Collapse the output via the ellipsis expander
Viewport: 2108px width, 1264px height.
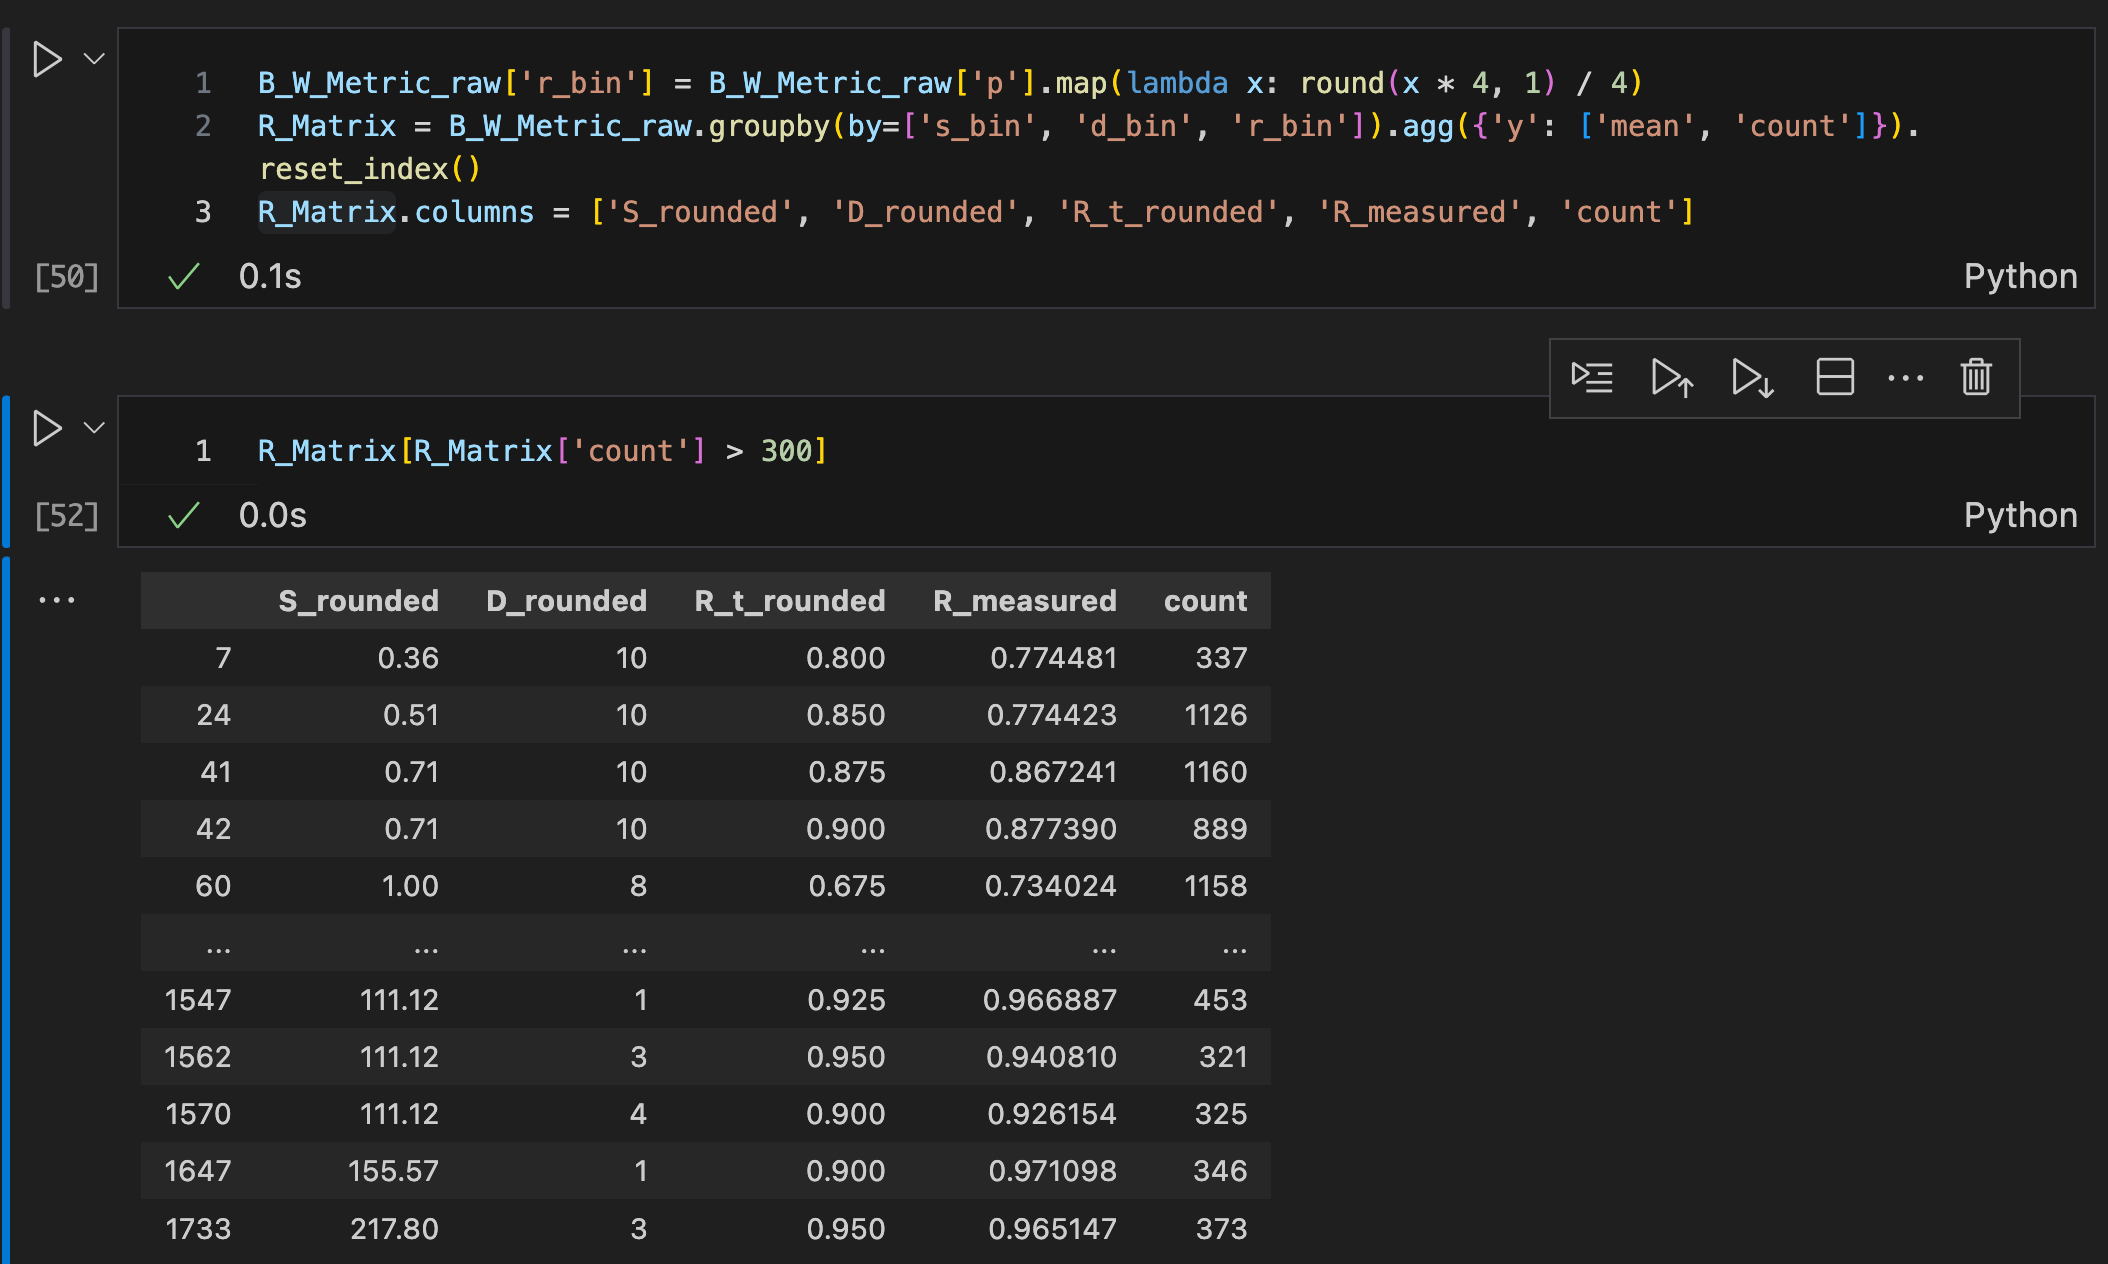coord(57,598)
